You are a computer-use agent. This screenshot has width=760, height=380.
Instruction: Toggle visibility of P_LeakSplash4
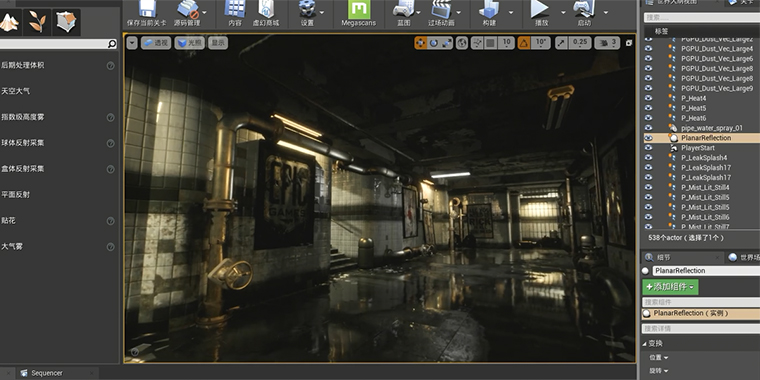point(649,158)
